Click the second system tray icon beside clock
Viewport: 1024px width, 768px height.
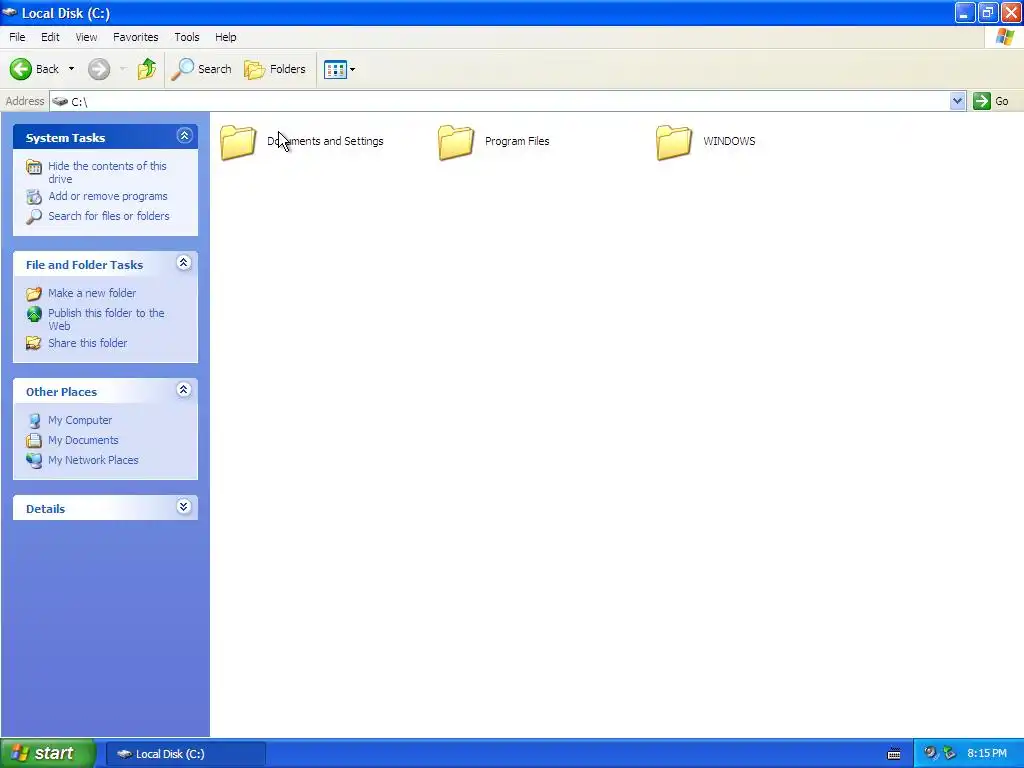[x=950, y=753]
